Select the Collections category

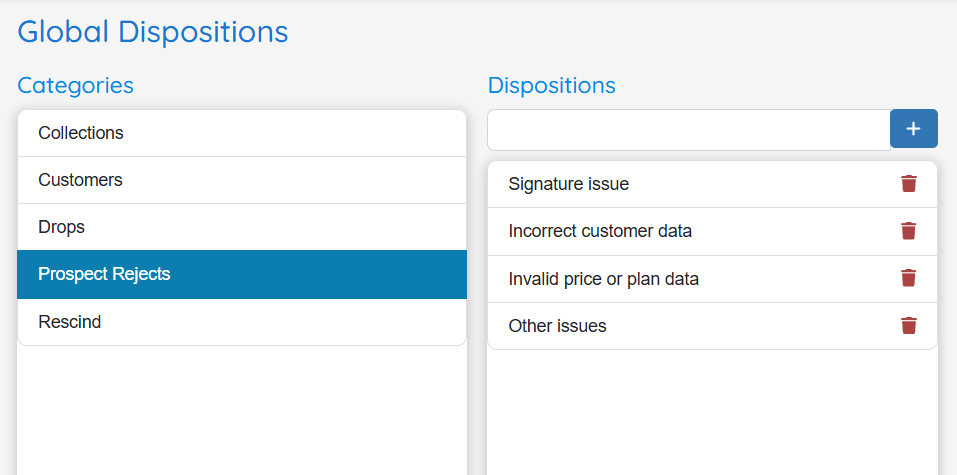click(x=242, y=133)
